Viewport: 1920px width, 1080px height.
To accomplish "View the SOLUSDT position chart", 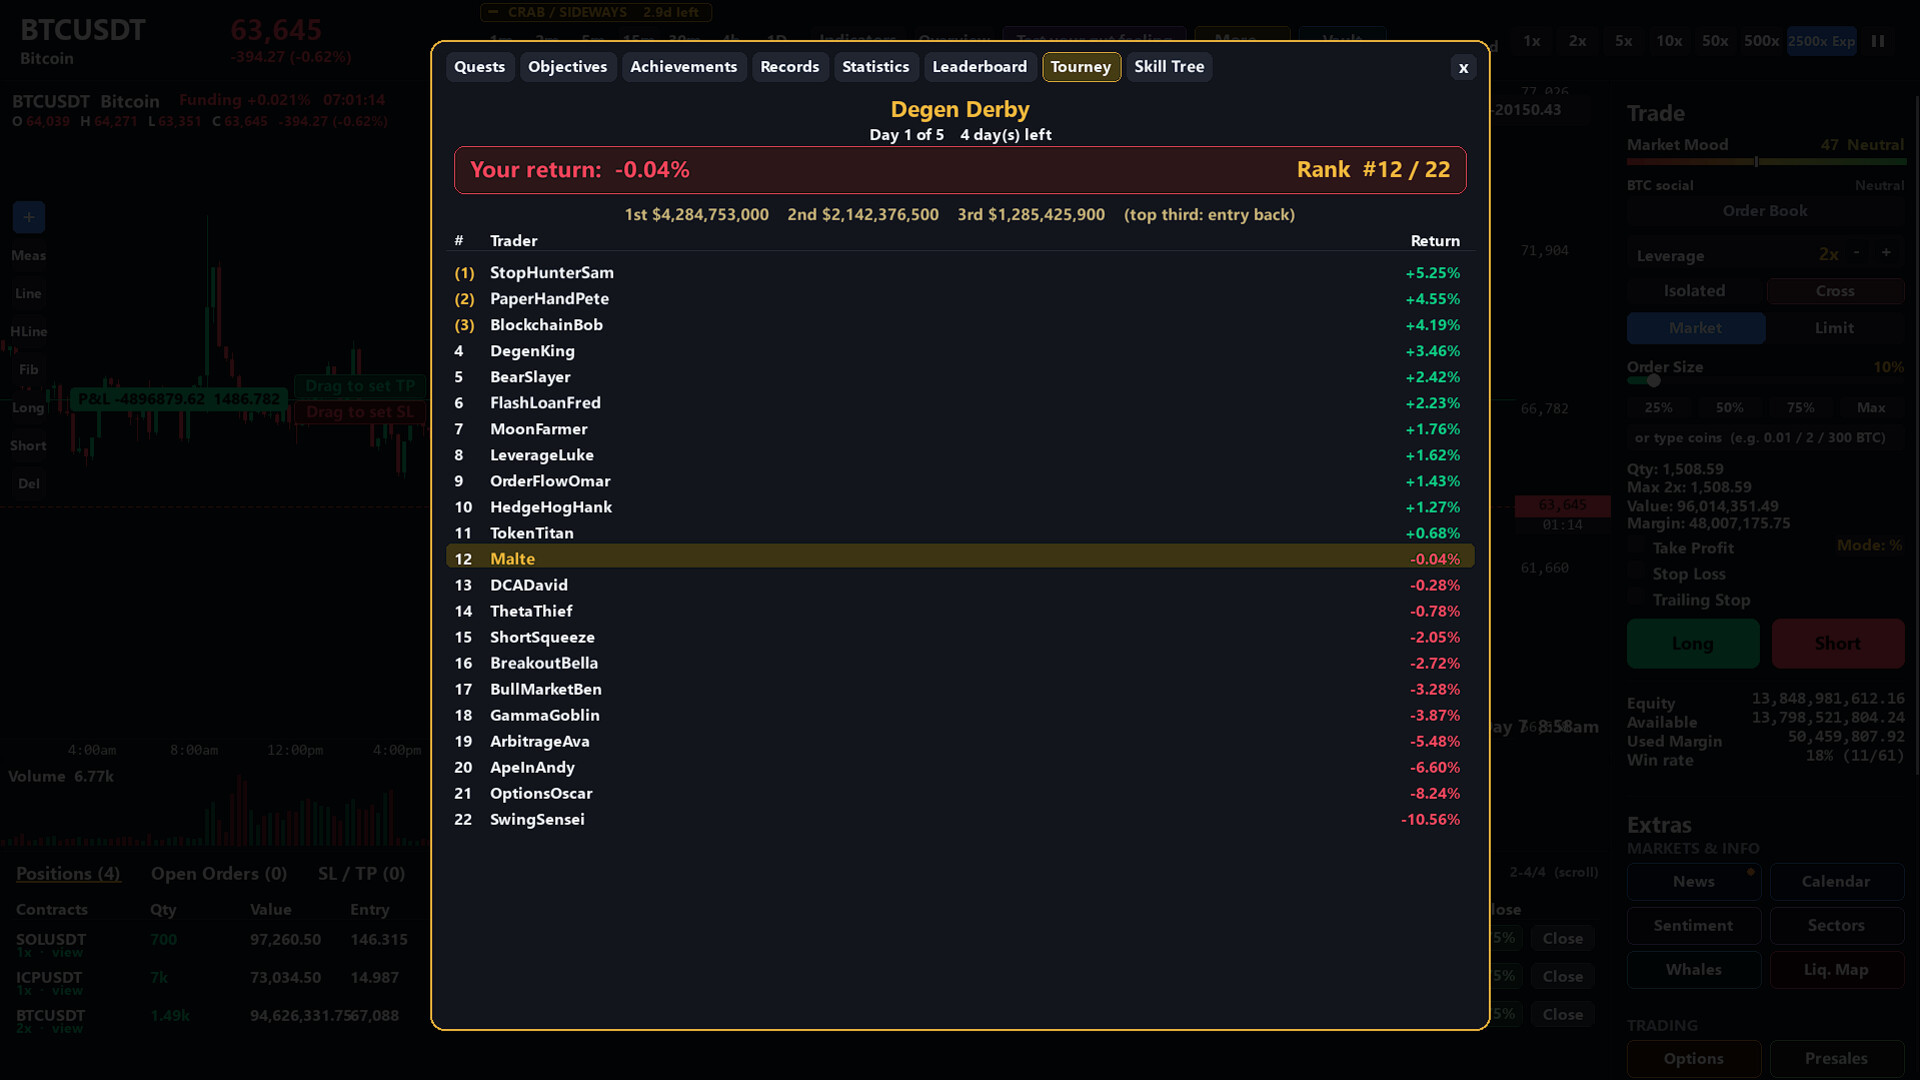I will 67,953.
